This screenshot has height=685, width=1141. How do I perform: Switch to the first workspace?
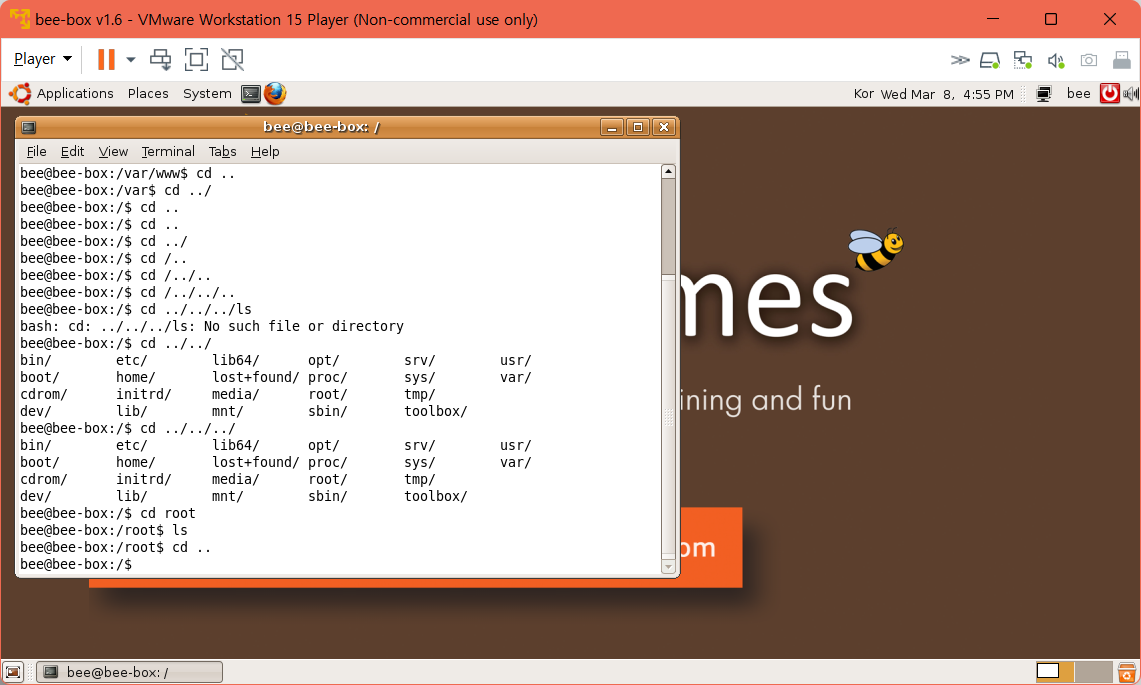coord(1054,671)
